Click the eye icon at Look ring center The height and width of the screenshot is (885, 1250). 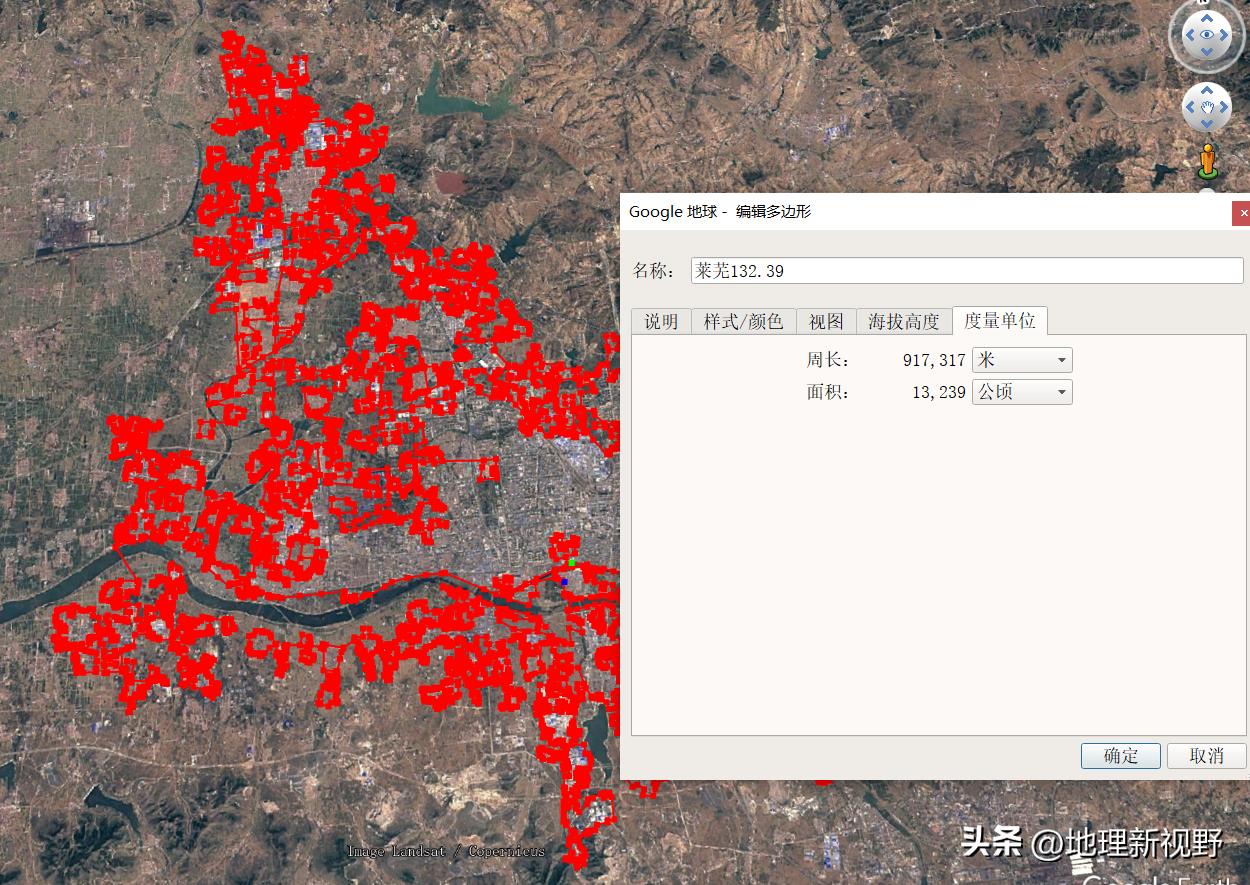[x=1207, y=33]
